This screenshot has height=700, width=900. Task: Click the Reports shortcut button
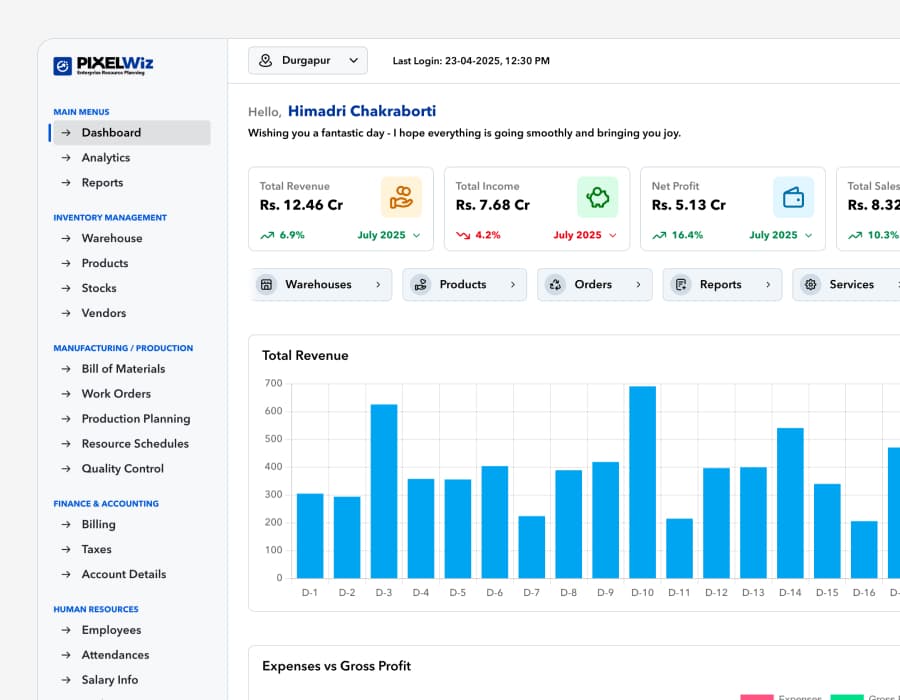(722, 285)
